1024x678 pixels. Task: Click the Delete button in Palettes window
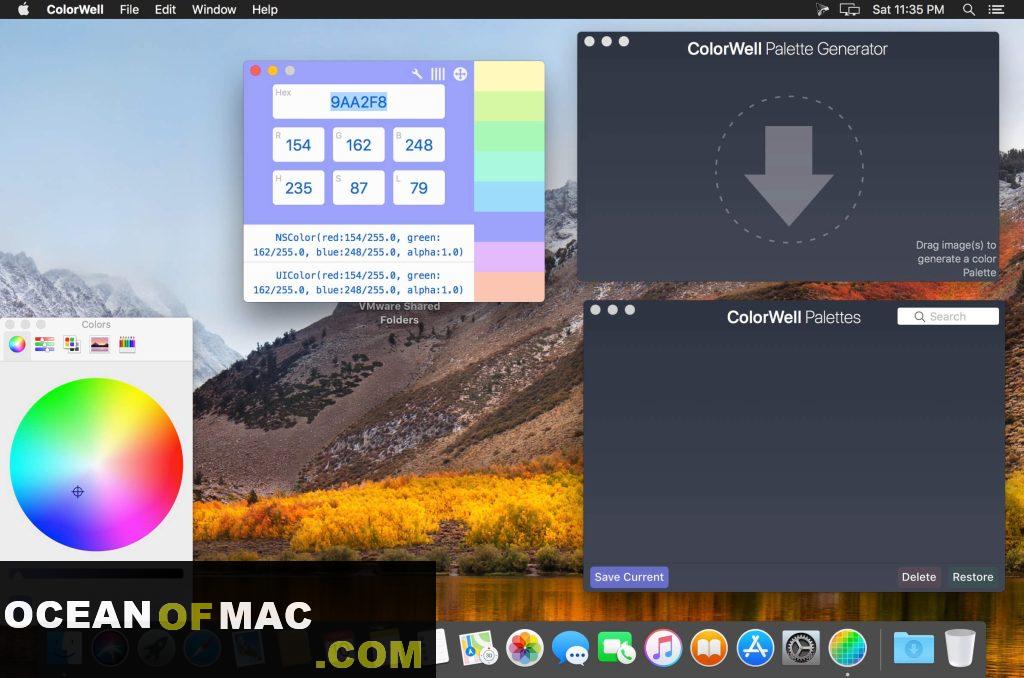click(919, 577)
